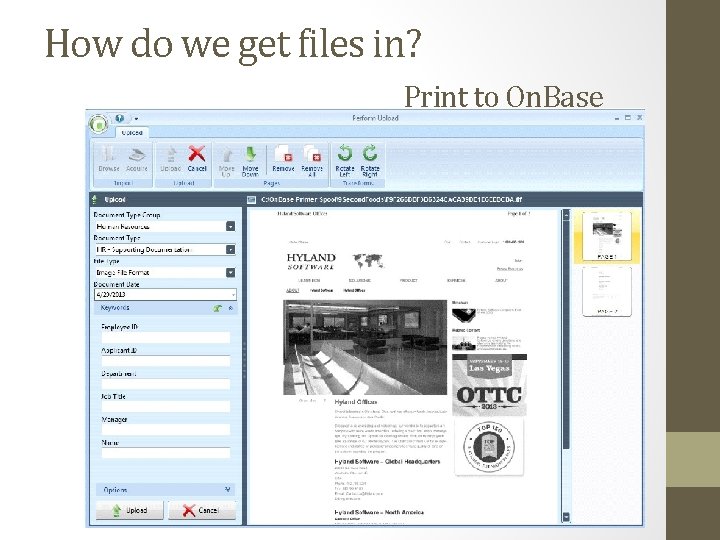This screenshot has height=540, width=720.
Task: Click the Remove All pages icon
Action: coord(312,161)
